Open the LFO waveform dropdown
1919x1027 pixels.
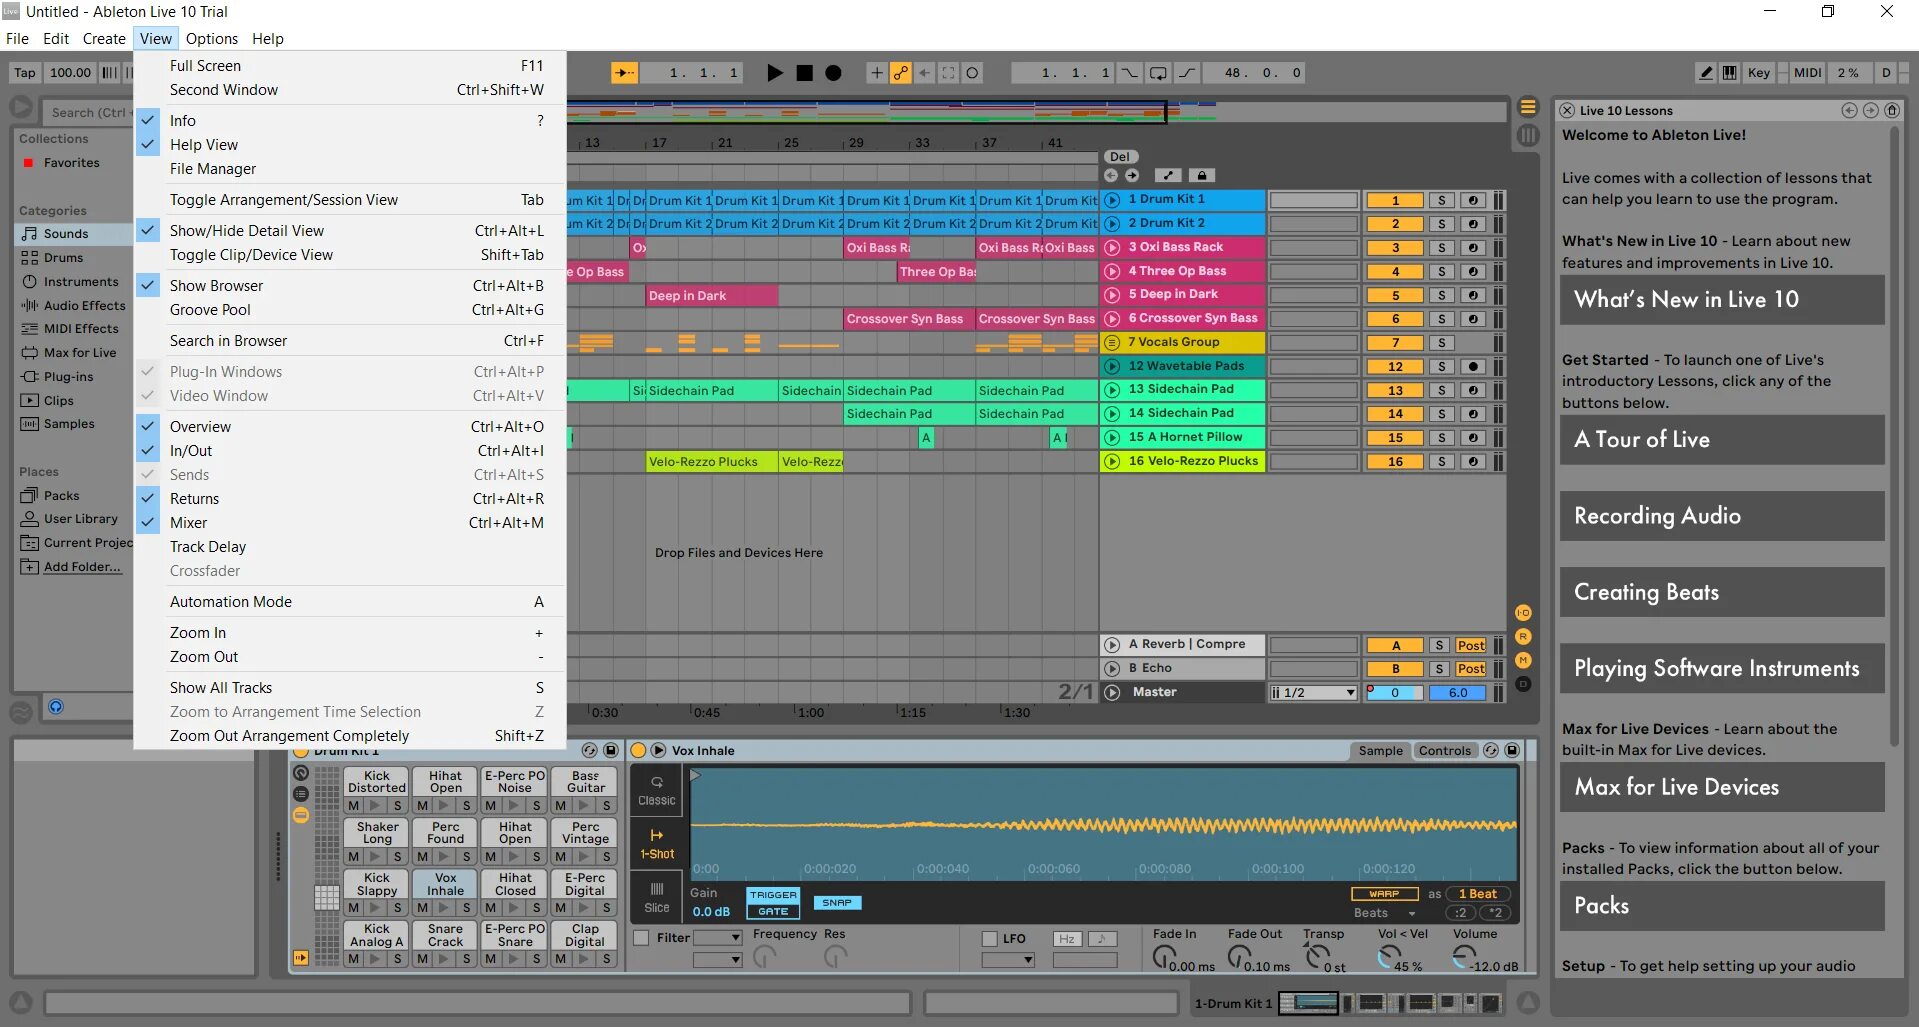pyautogui.click(x=1008, y=960)
